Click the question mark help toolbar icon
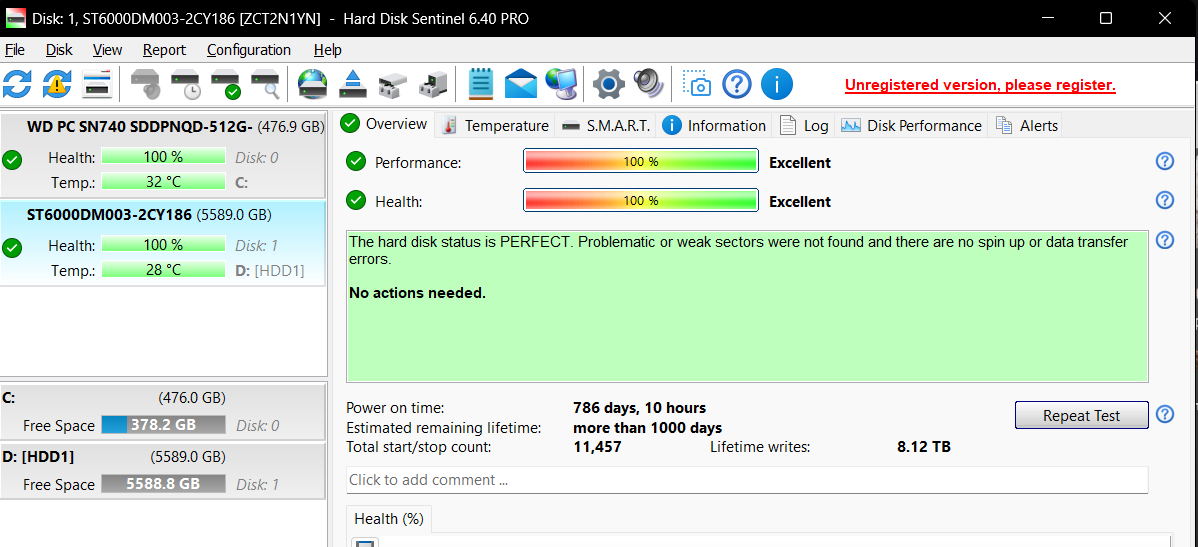Screen dimensions: 1198x547 coord(737,83)
